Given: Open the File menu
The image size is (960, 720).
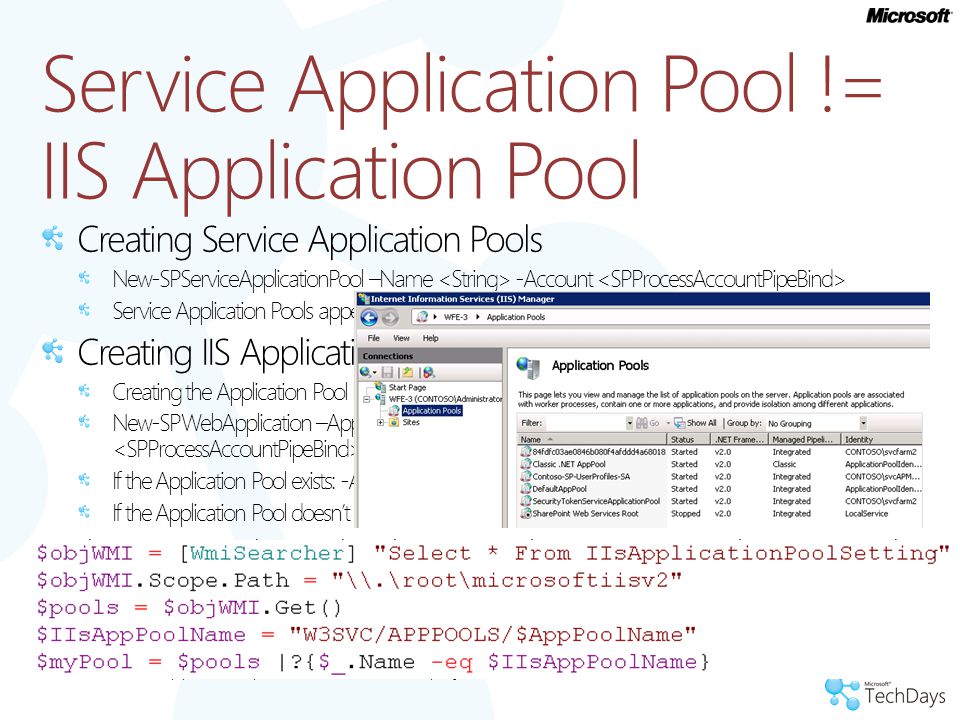Looking at the screenshot, I should [x=373, y=338].
